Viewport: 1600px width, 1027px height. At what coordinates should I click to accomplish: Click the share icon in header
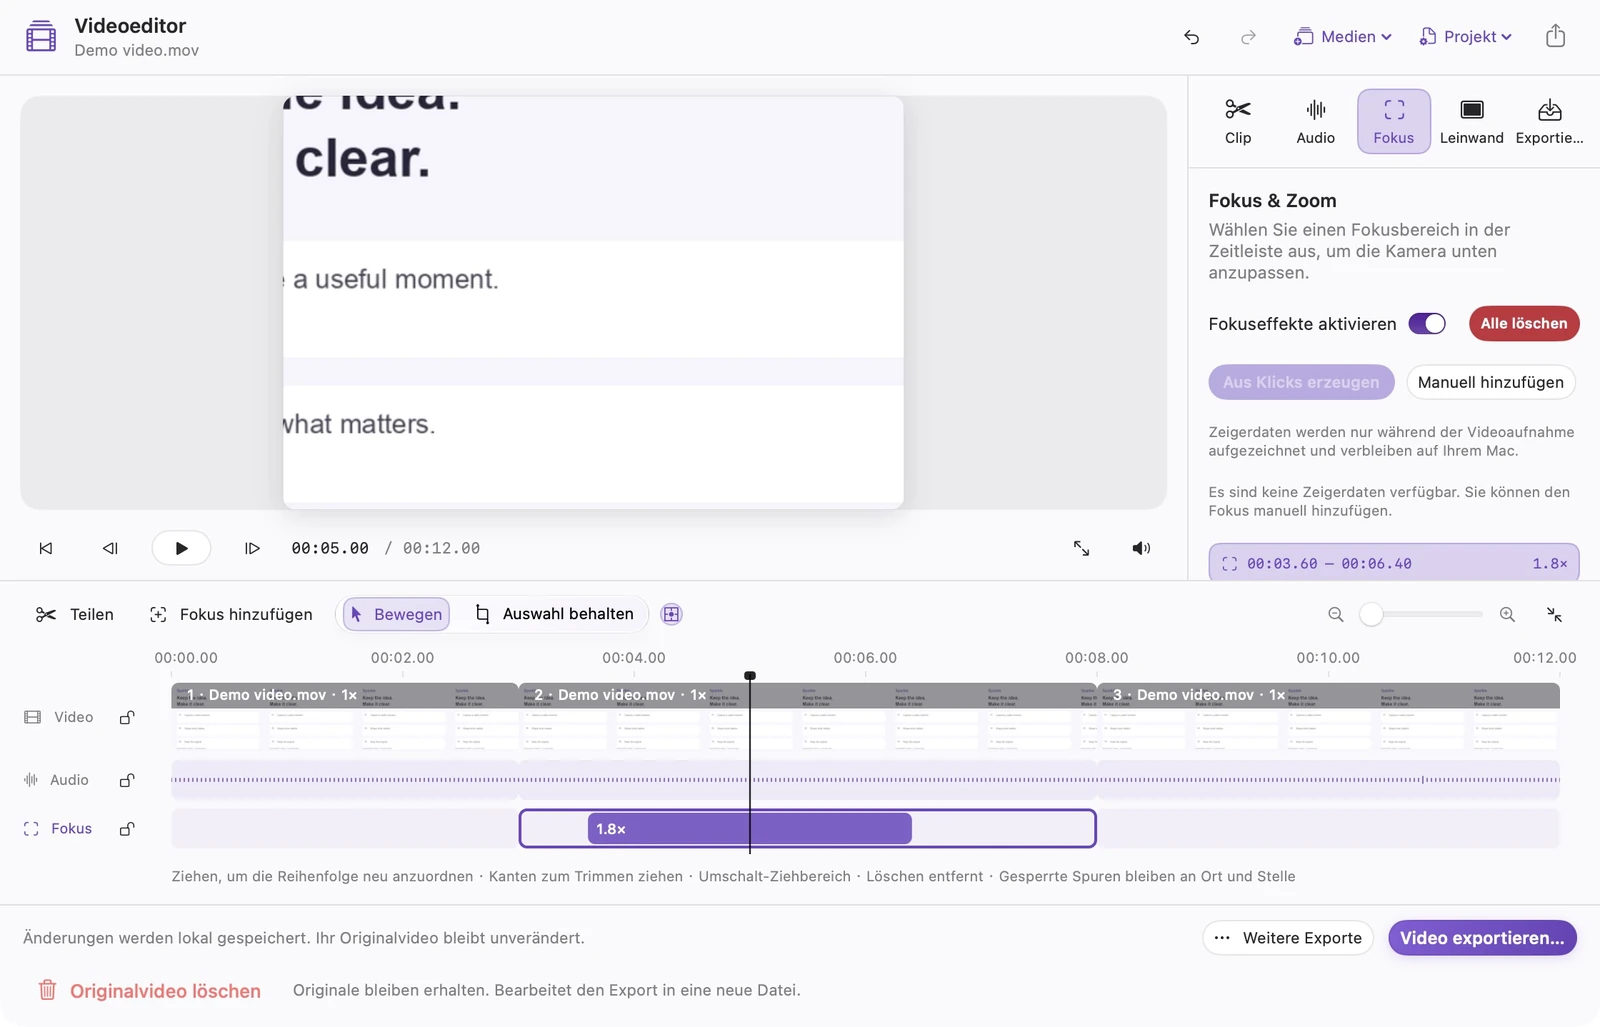coord(1555,36)
